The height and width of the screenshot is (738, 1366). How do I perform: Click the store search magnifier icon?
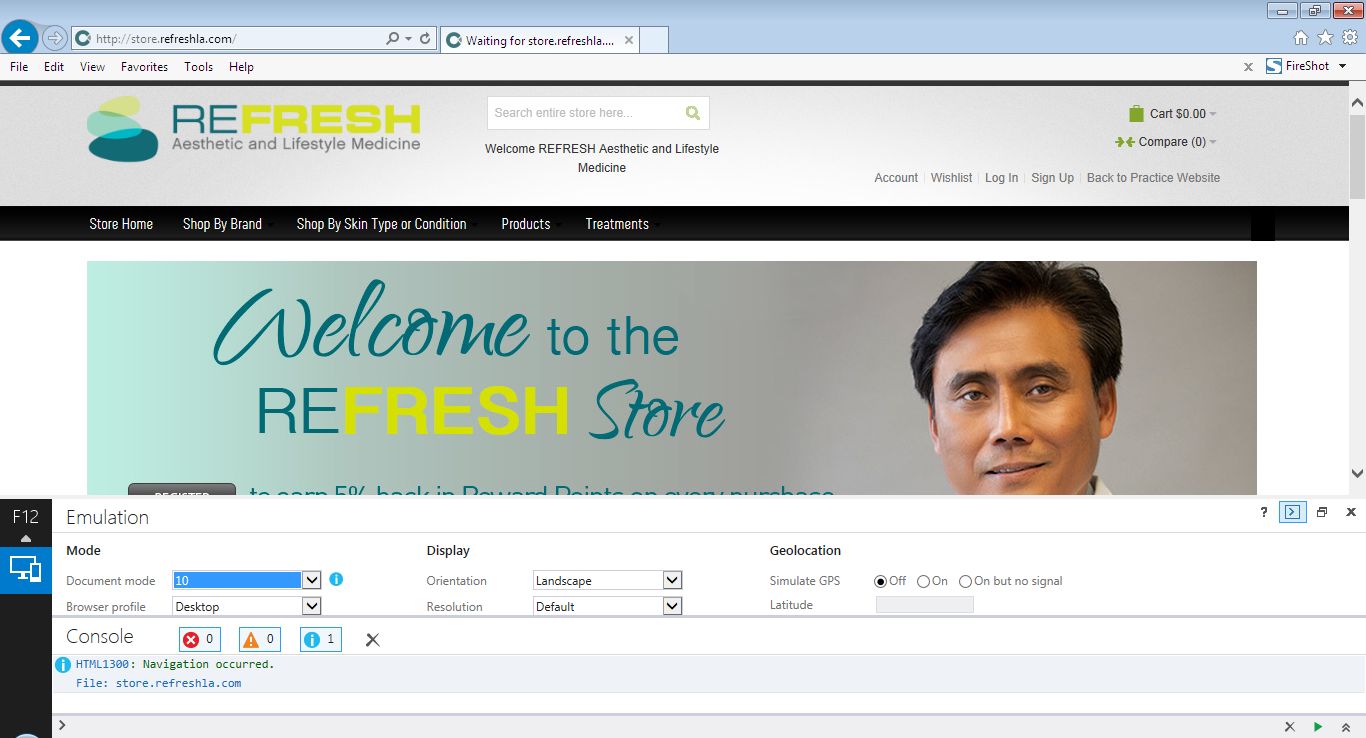pos(693,113)
